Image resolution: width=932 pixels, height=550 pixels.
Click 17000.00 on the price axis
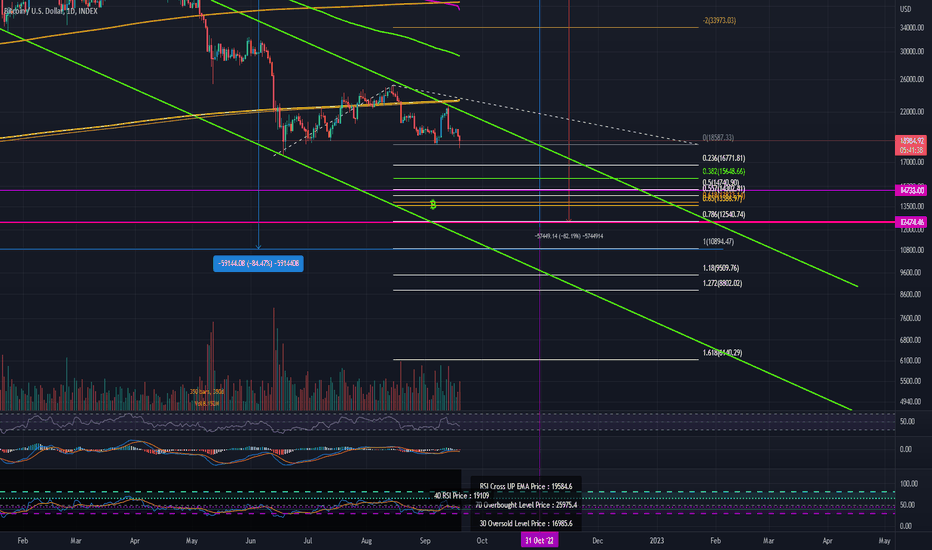click(x=912, y=162)
